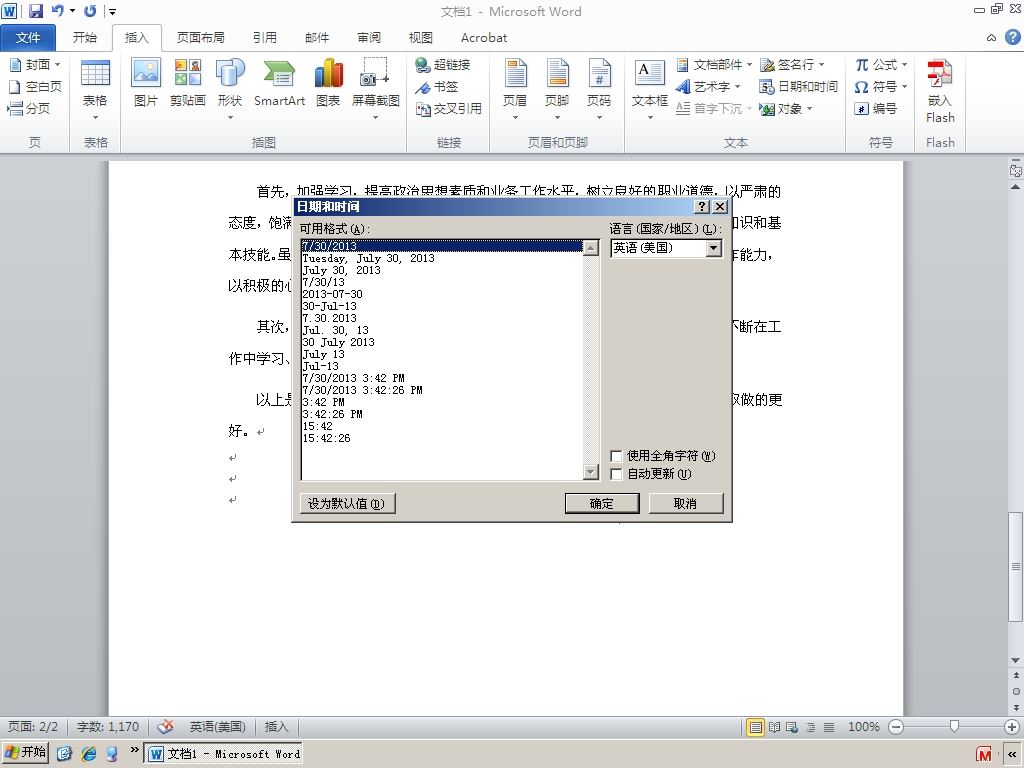Screen dimensions: 1024x768
Task: Click Set As Default (设为默认值) button
Action: click(x=346, y=504)
